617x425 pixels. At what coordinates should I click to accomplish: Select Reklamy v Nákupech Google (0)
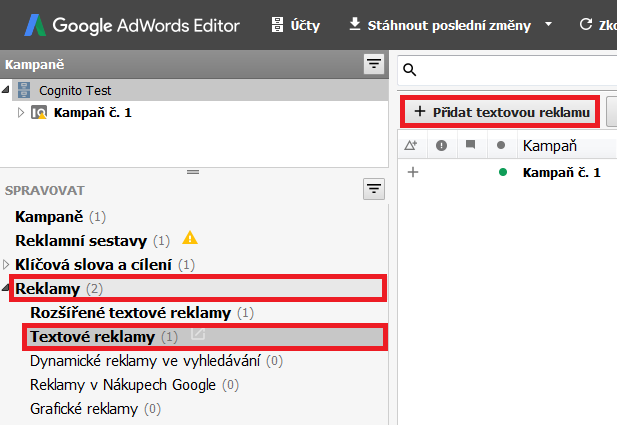134,385
